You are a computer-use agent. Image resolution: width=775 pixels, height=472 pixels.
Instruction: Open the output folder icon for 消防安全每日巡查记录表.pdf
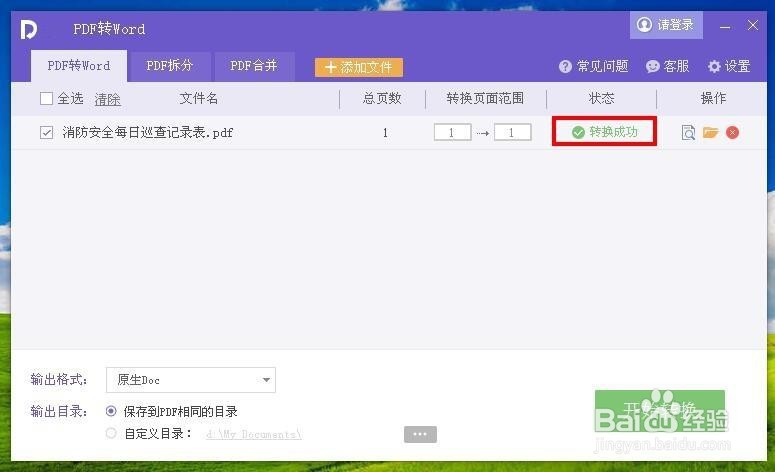(710, 132)
